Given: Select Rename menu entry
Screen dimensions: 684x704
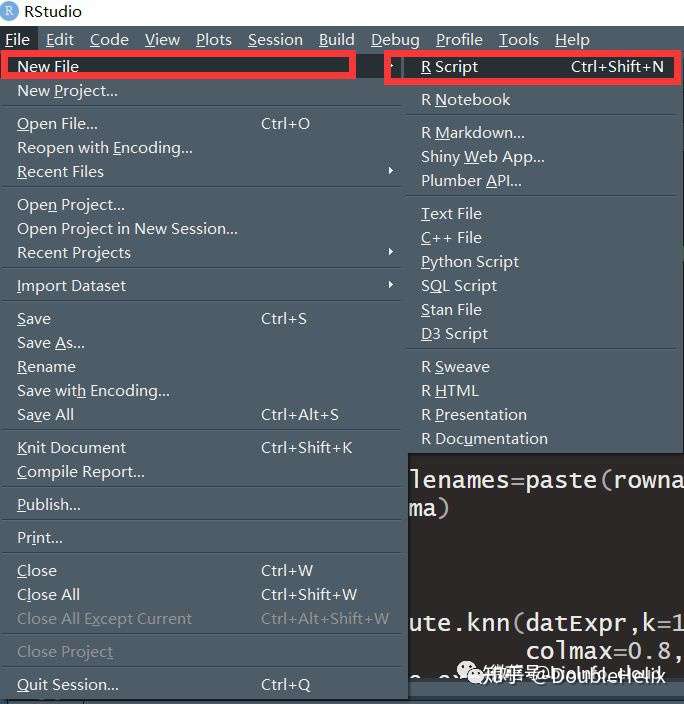Looking at the screenshot, I should coord(202,367).
